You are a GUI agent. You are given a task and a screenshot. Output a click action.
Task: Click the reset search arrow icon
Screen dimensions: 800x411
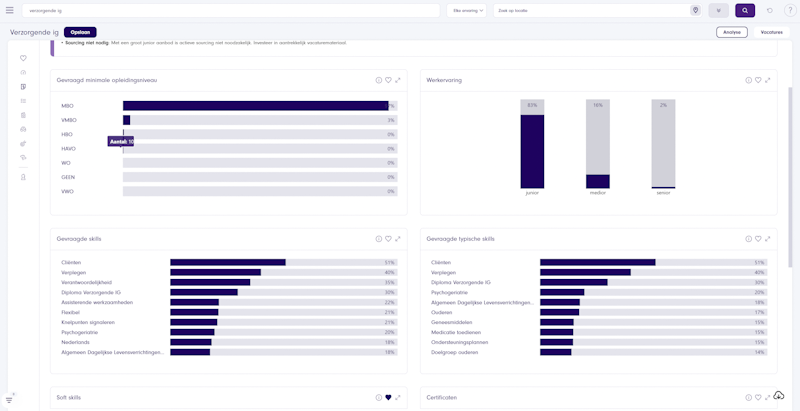[x=769, y=10]
